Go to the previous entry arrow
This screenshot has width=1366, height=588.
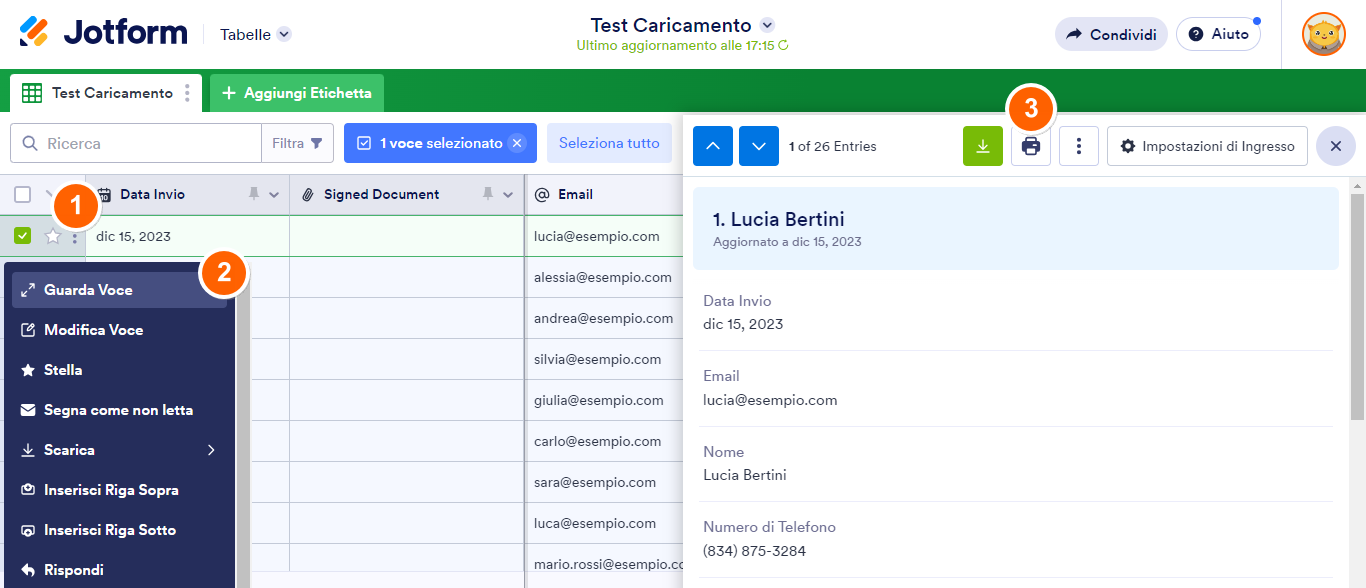click(713, 146)
